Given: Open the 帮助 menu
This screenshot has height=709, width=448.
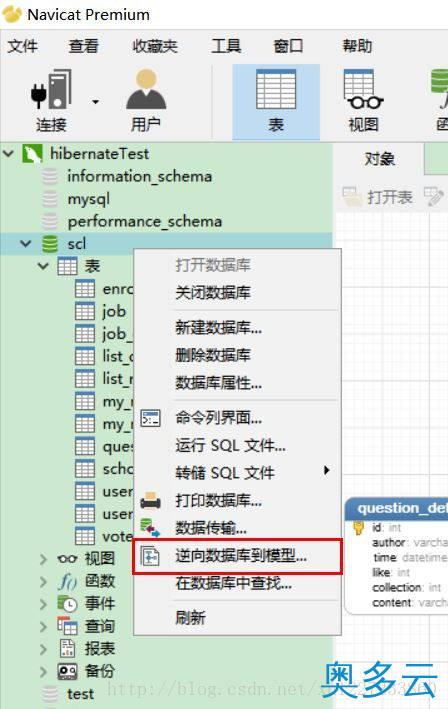Looking at the screenshot, I should coord(357,46).
